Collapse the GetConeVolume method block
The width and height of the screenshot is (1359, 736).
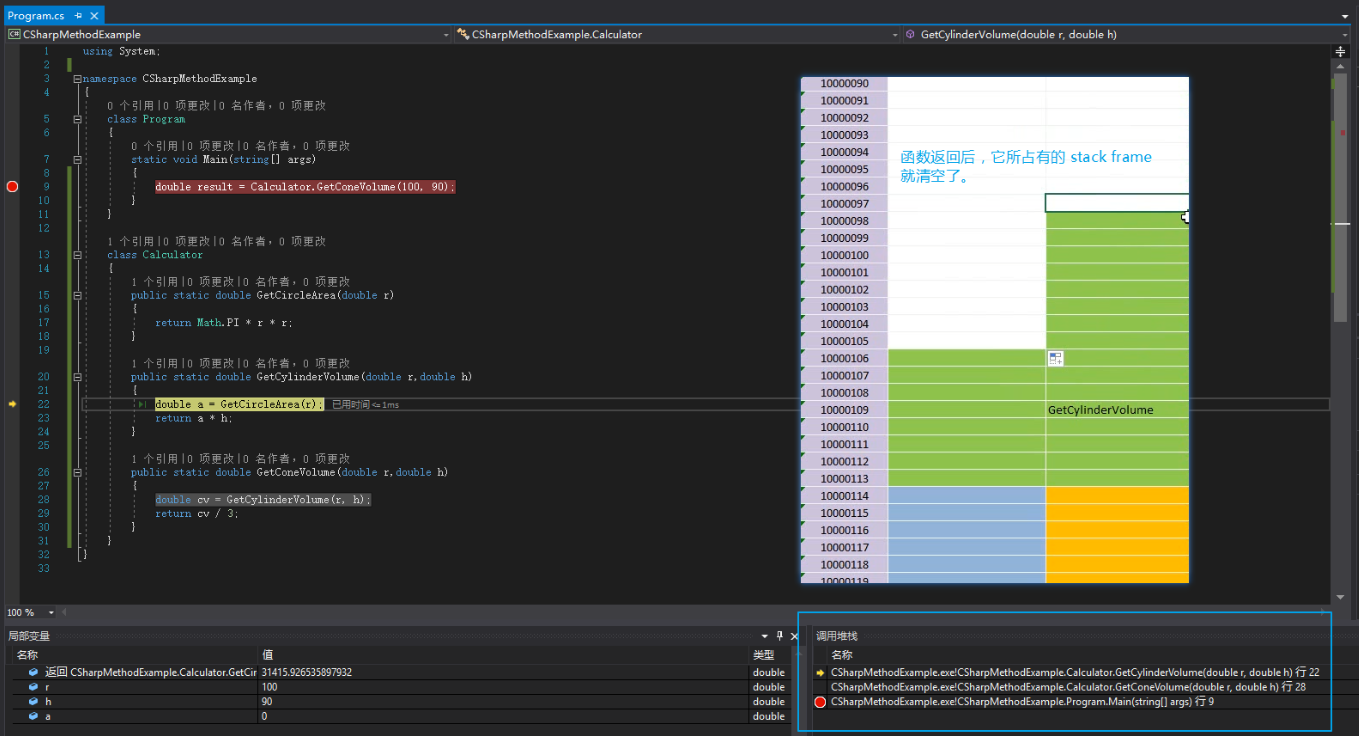coord(77,472)
